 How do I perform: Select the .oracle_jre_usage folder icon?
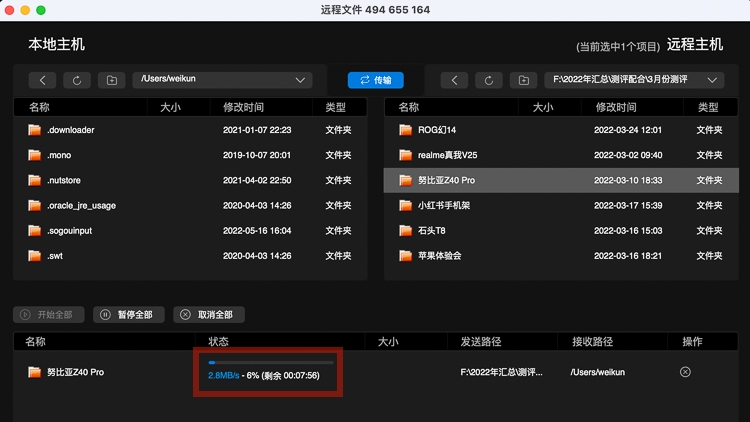click(x=34, y=205)
